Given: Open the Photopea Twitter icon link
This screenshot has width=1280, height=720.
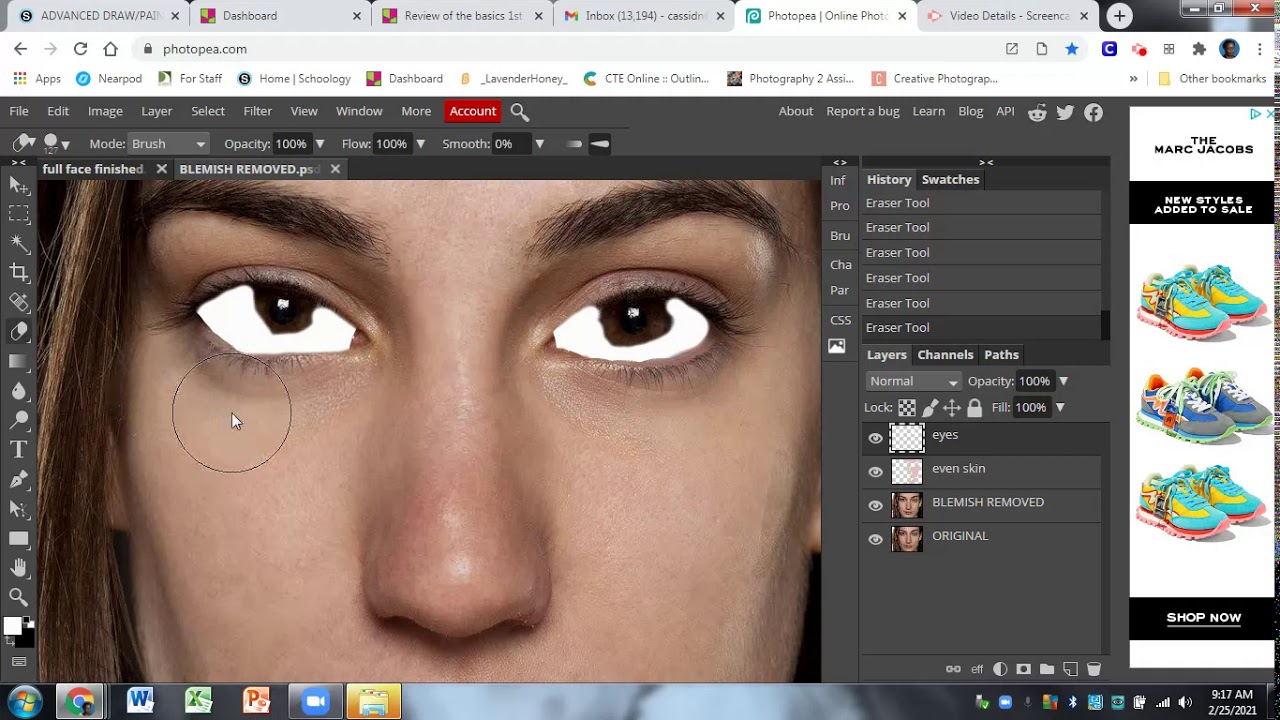Looking at the screenshot, I should tap(1066, 112).
